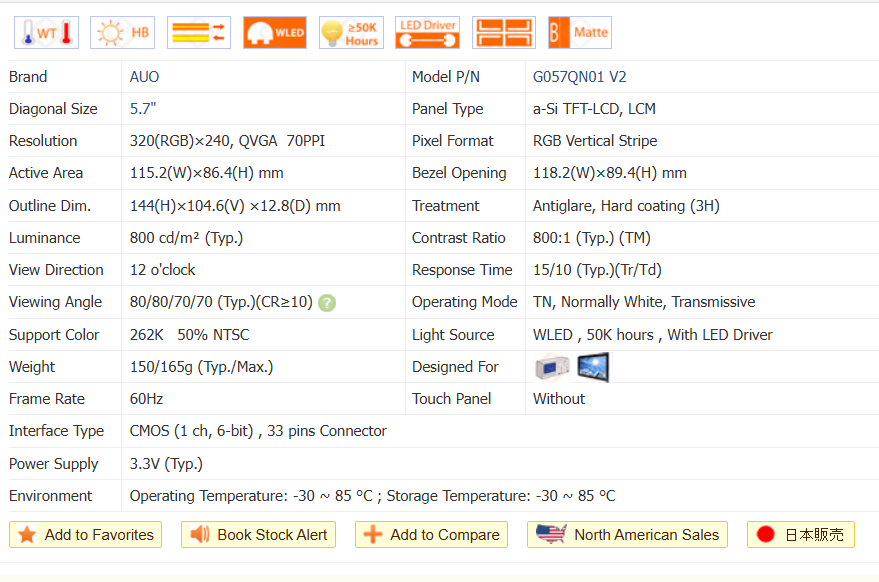Click the outdoor display thumbnail in Designed For

click(x=593, y=367)
